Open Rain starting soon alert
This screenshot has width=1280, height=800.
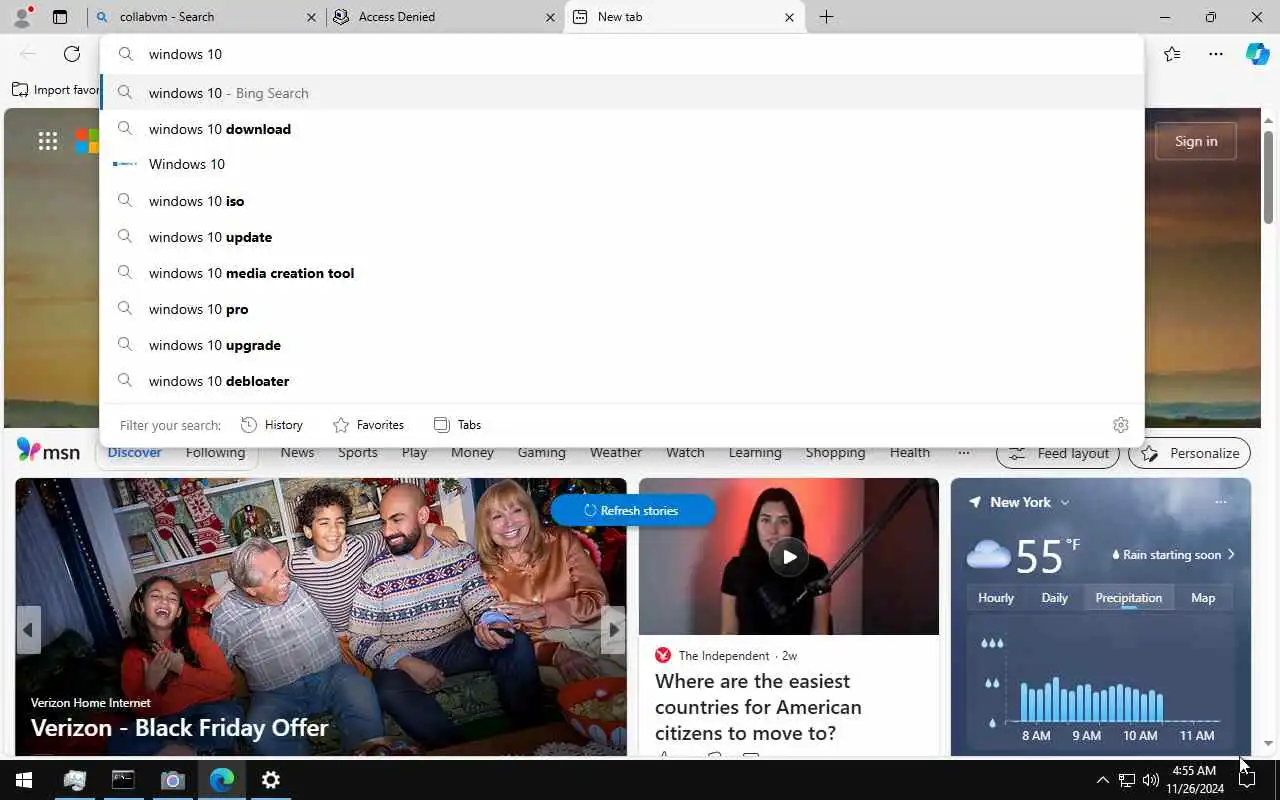1173,554
